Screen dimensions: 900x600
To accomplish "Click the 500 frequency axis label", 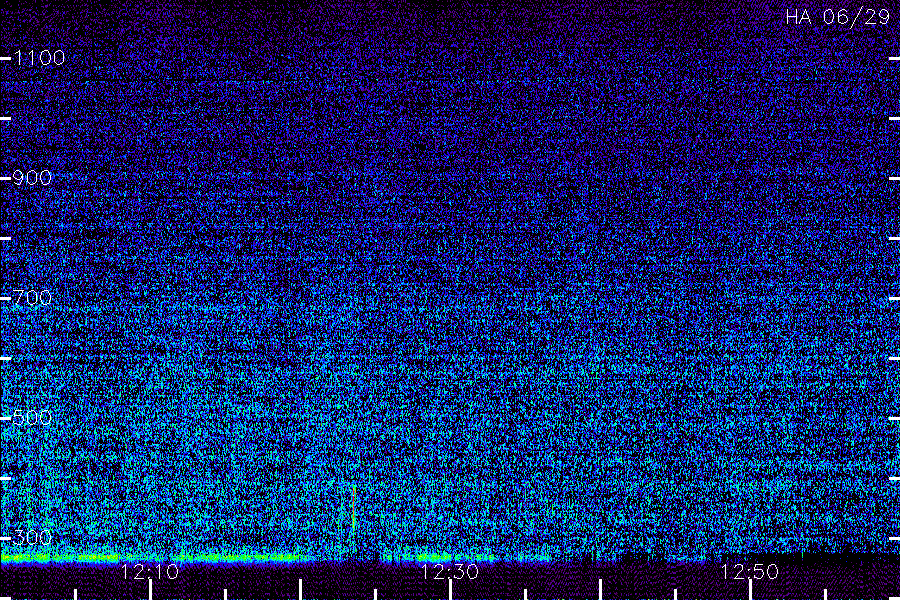I will (32, 417).
